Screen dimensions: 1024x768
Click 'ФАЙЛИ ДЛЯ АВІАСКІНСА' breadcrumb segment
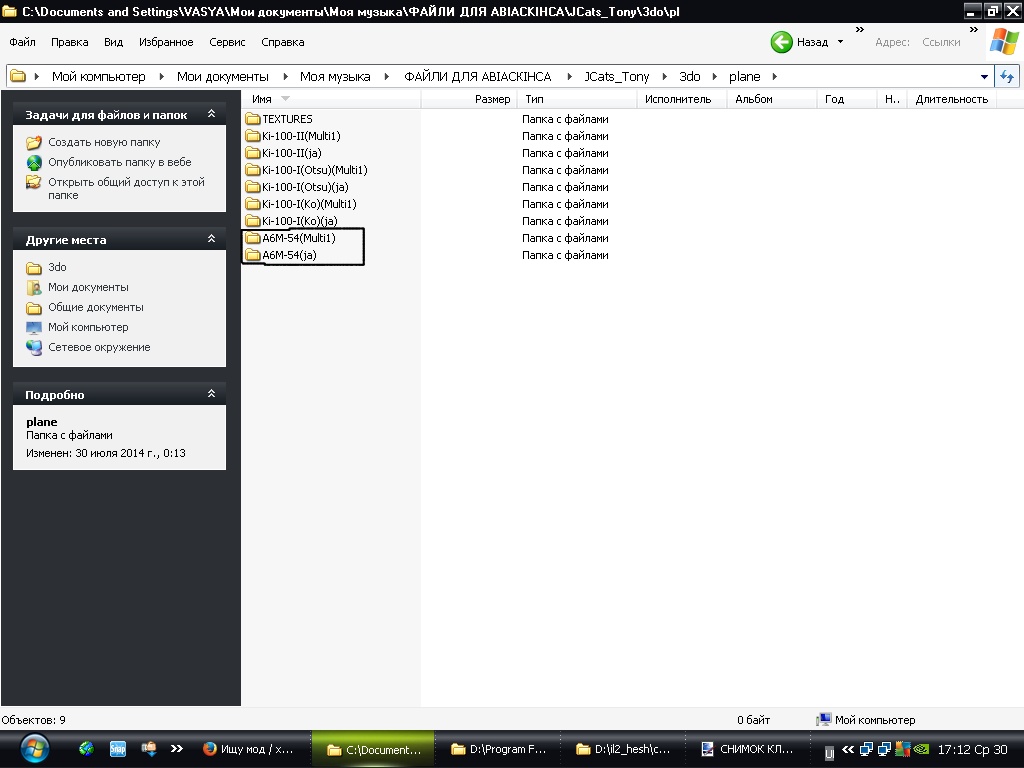point(477,76)
